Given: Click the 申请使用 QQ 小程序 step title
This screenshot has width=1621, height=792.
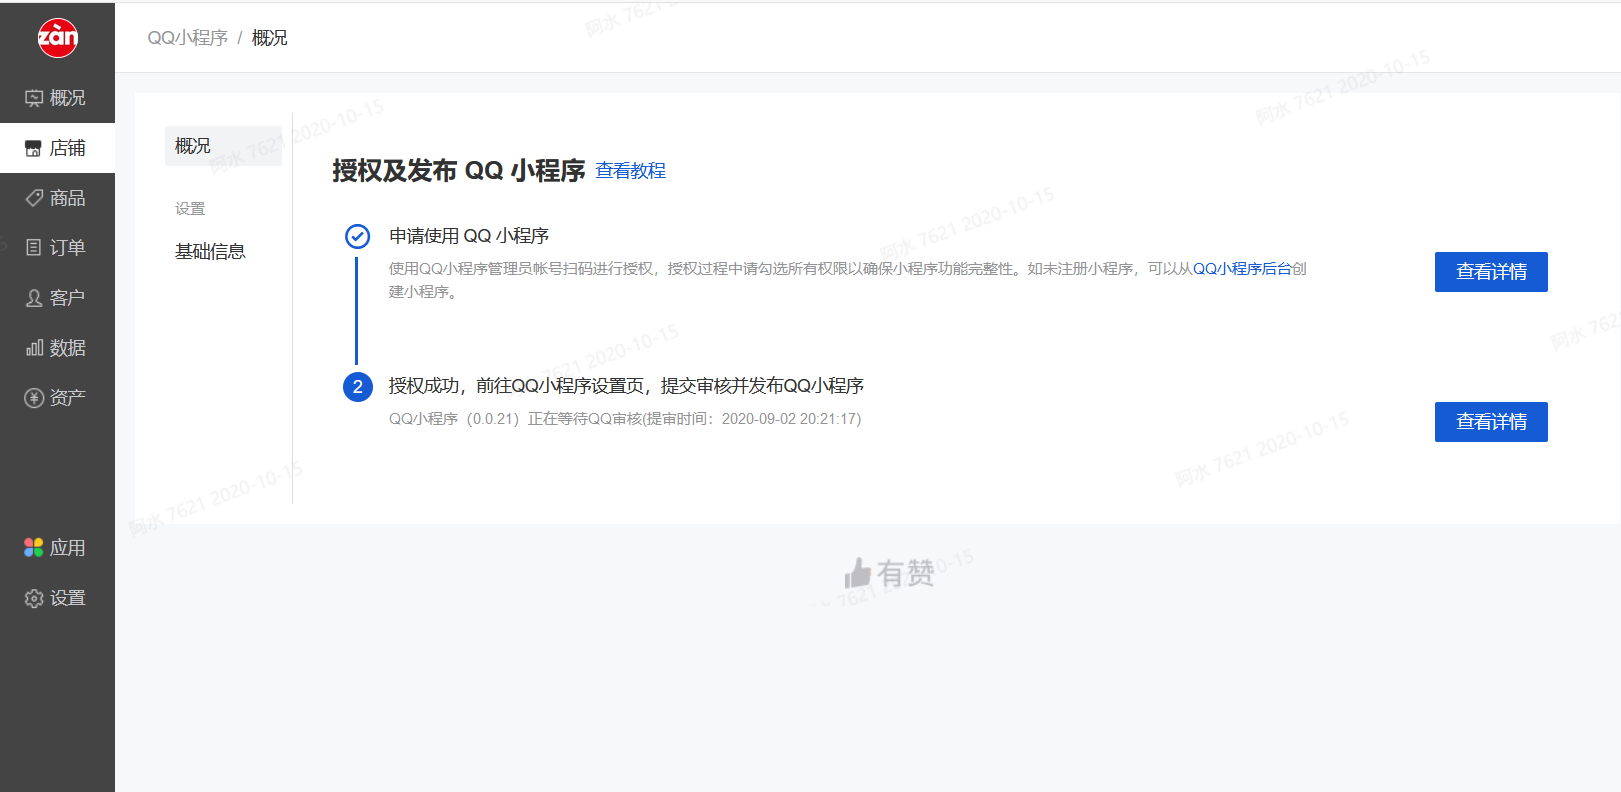Looking at the screenshot, I should click(469, 236).
